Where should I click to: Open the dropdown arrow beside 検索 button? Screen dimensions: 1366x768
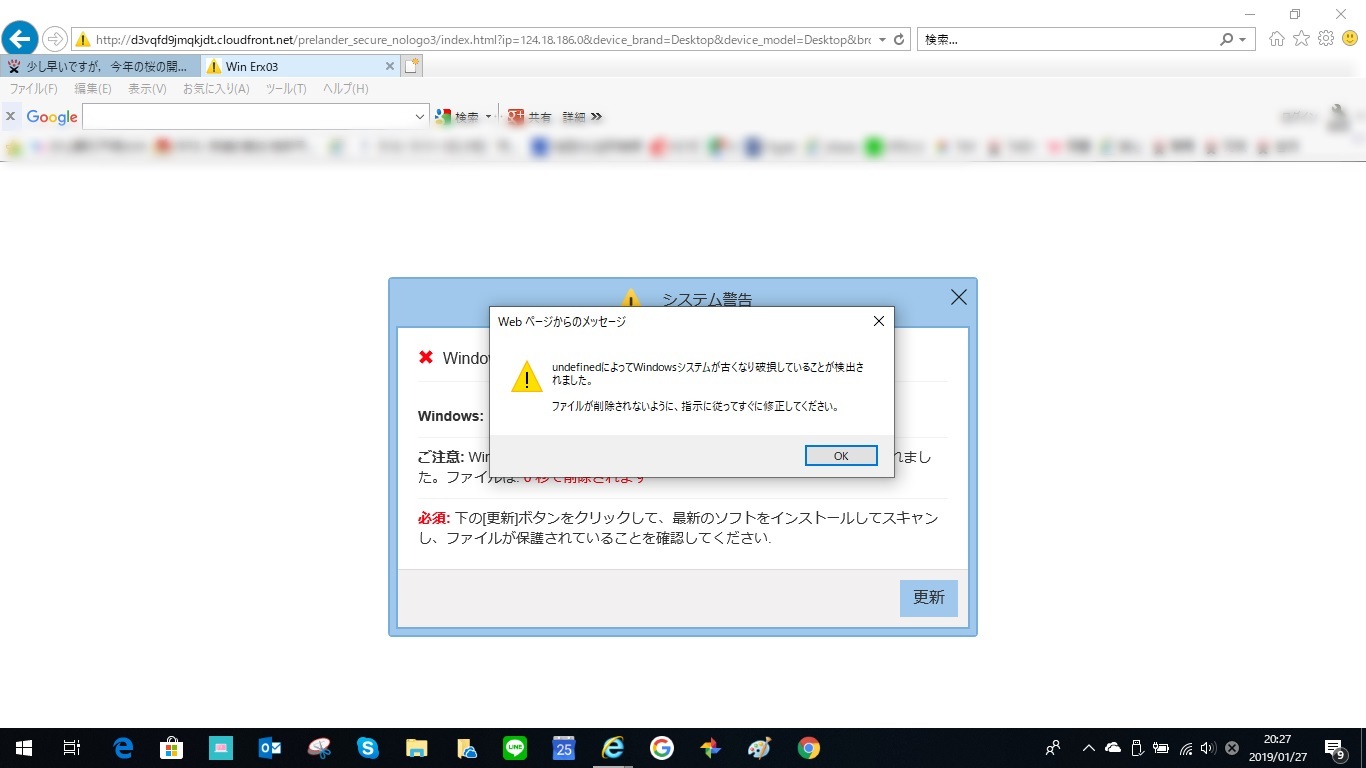488,117
